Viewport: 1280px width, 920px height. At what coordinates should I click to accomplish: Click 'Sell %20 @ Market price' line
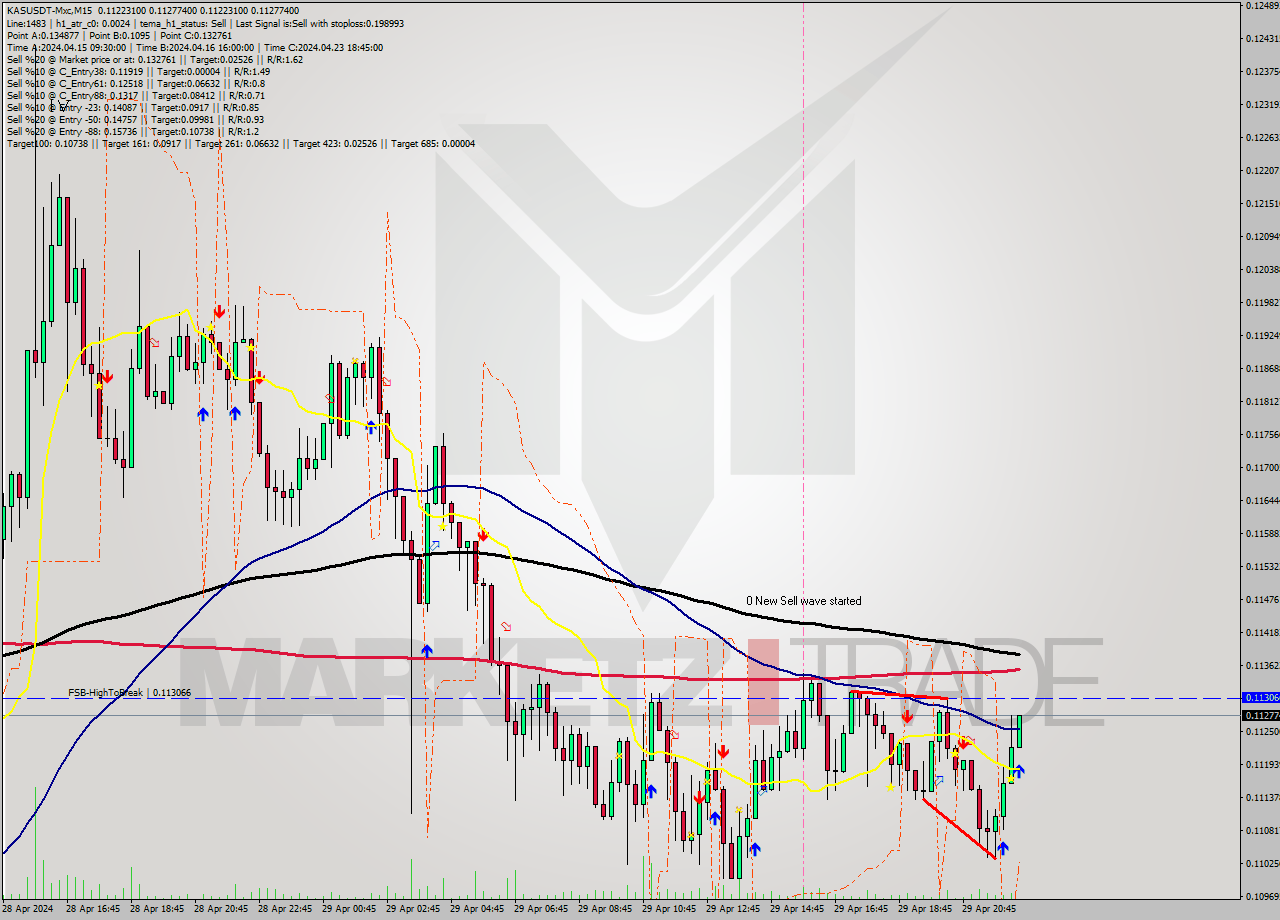154,58
